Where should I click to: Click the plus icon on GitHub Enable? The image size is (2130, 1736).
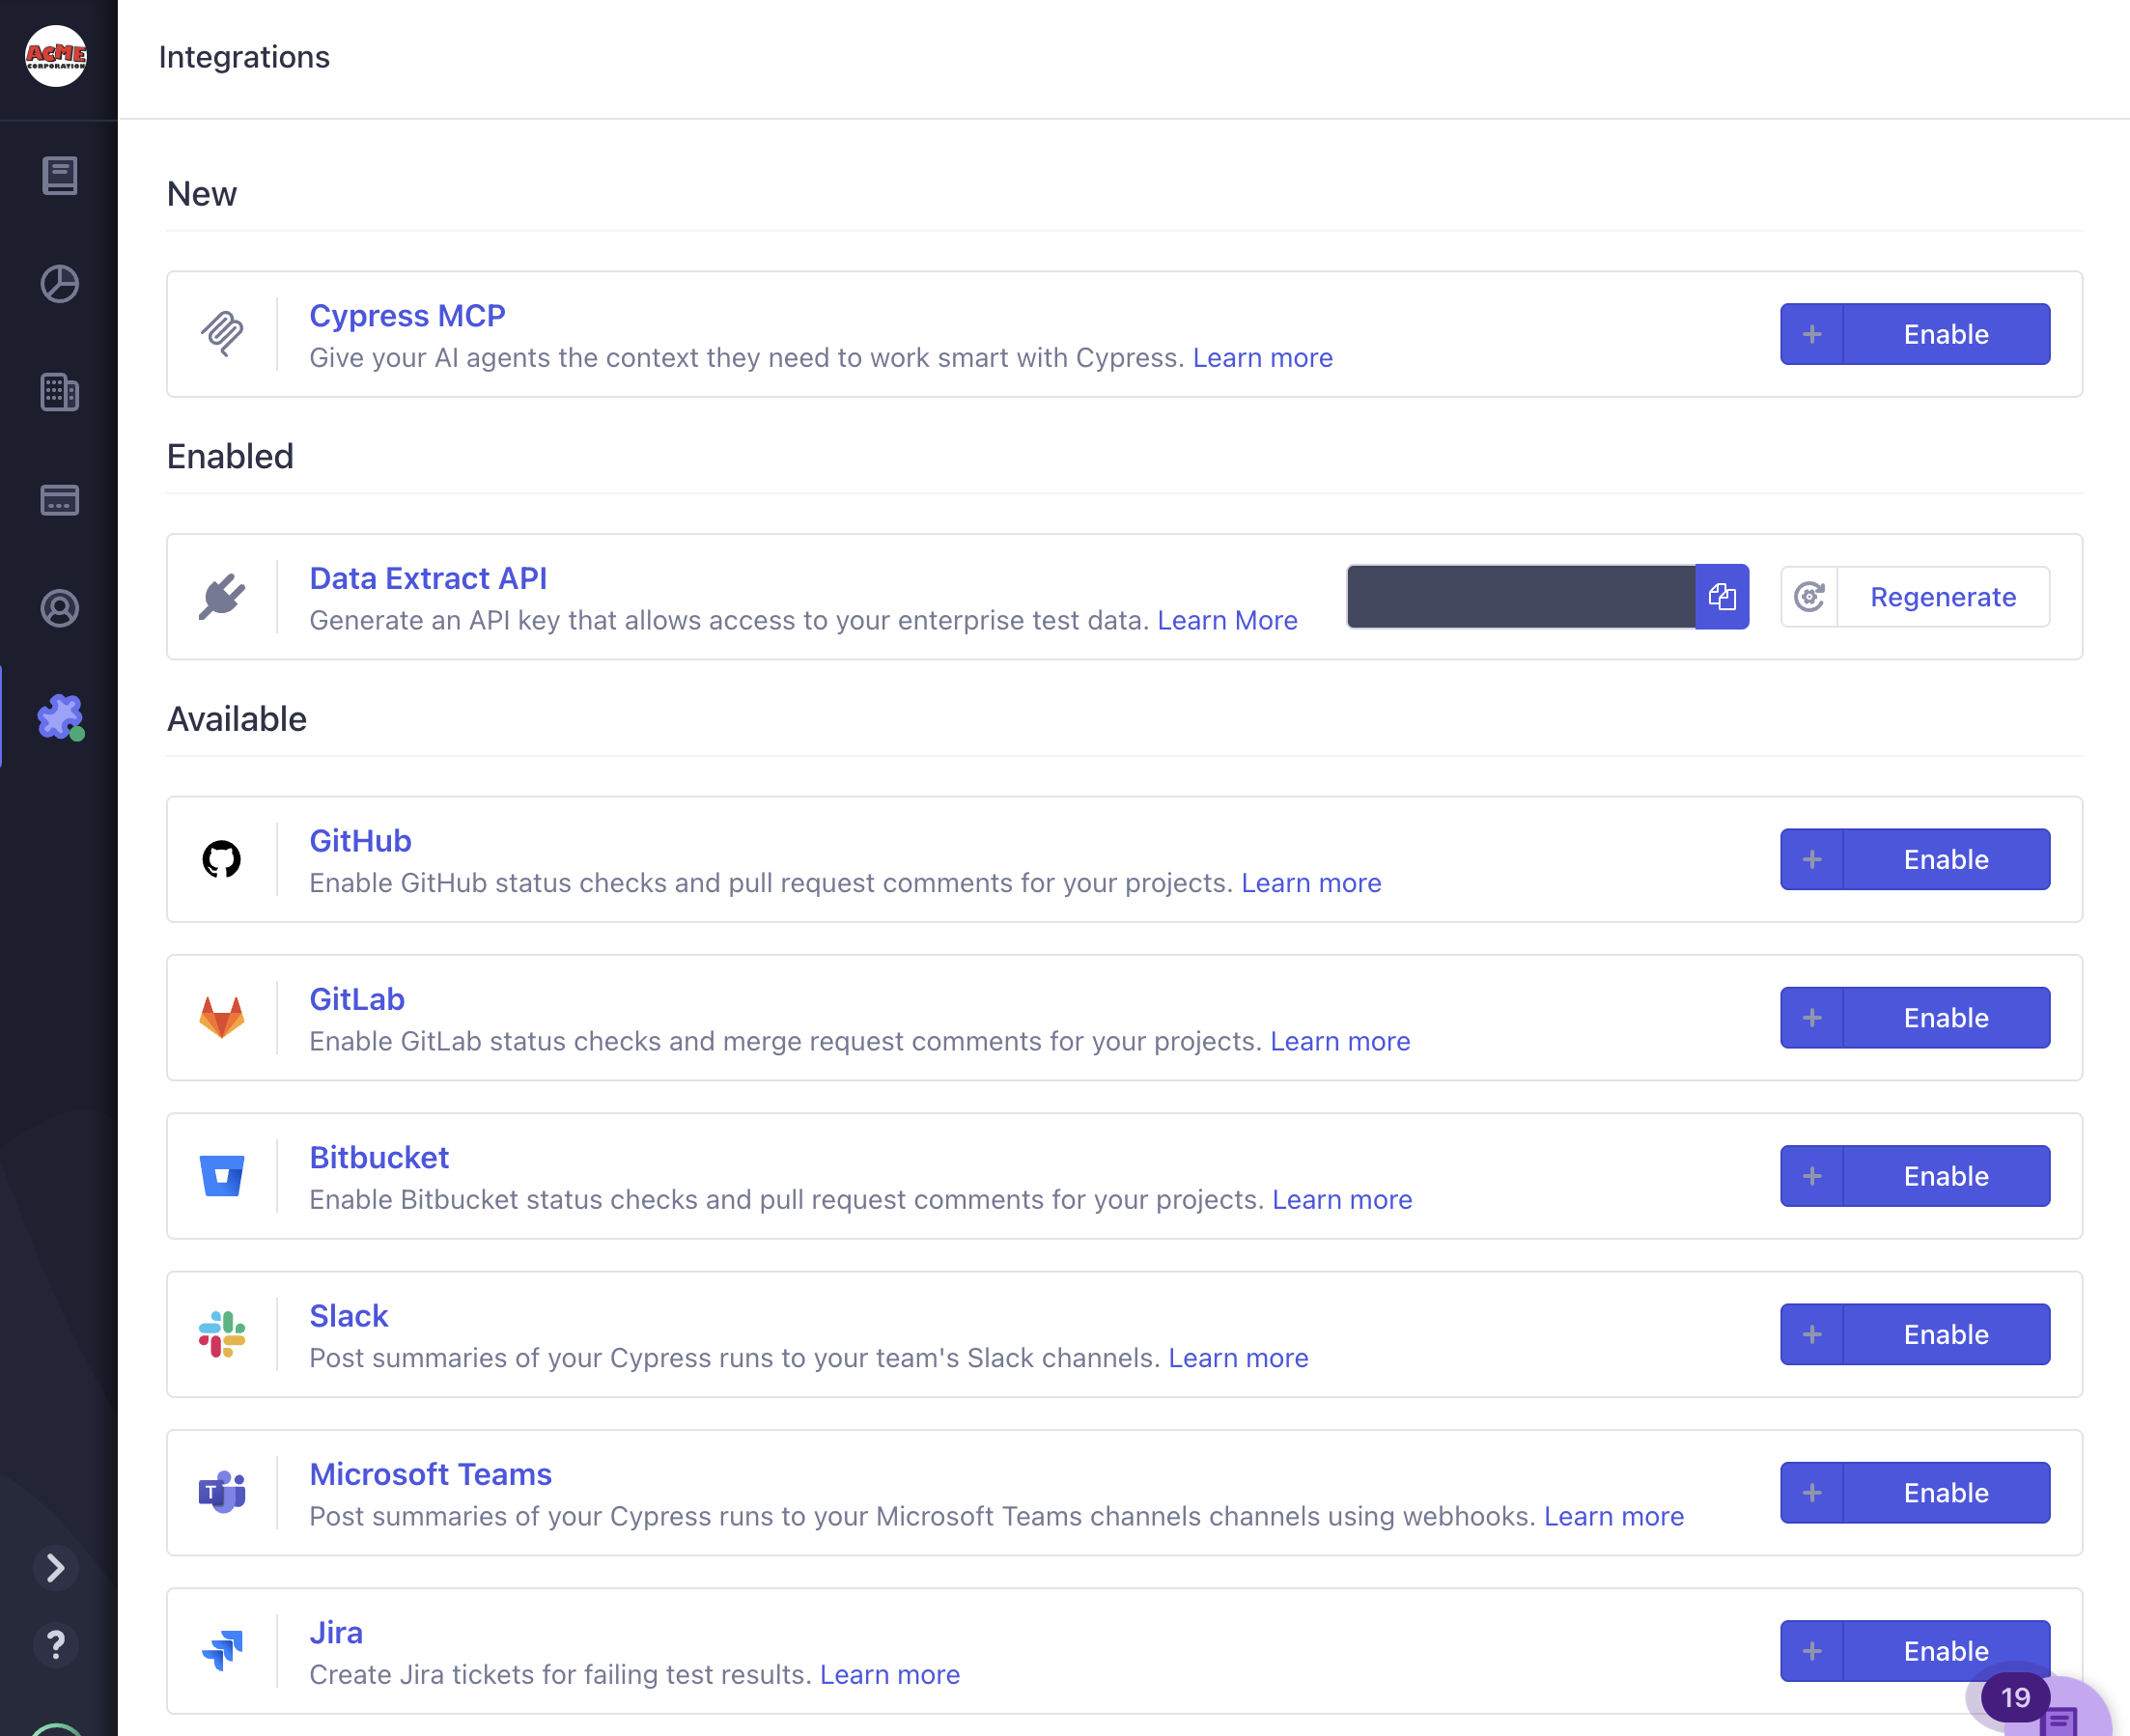click(1812, 859)
